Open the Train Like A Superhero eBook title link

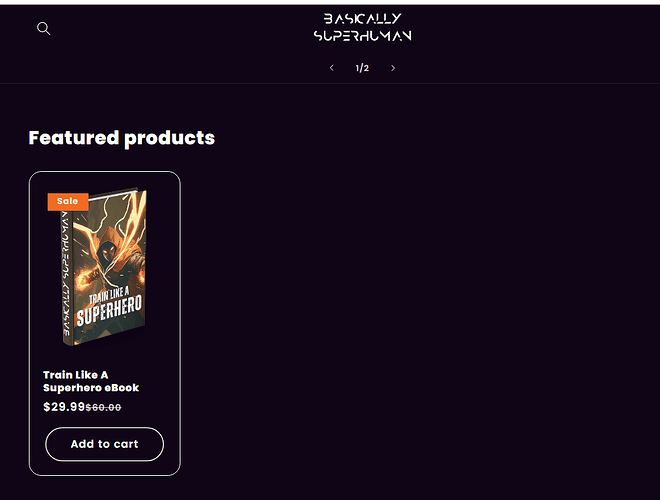91,381
